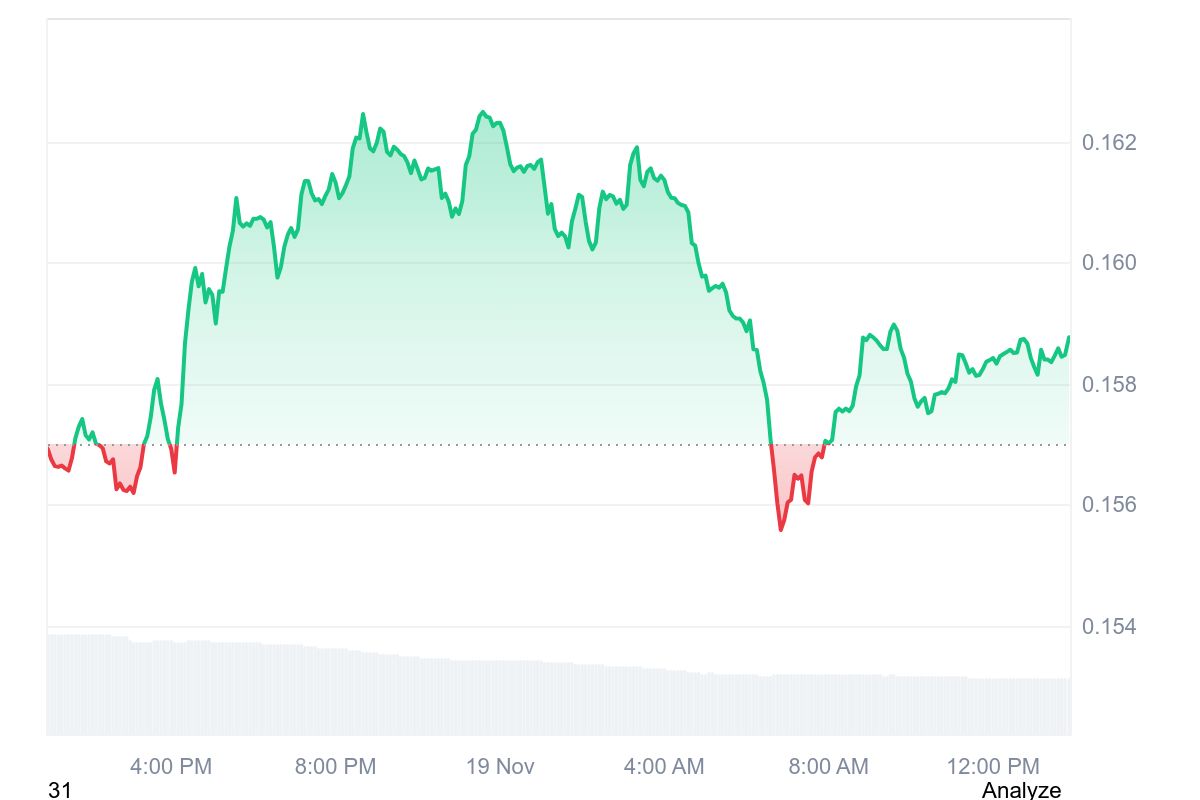Screen dimensions: 1200x800
Task: Click the 8:00 PM time axis label
Action: 335,767
